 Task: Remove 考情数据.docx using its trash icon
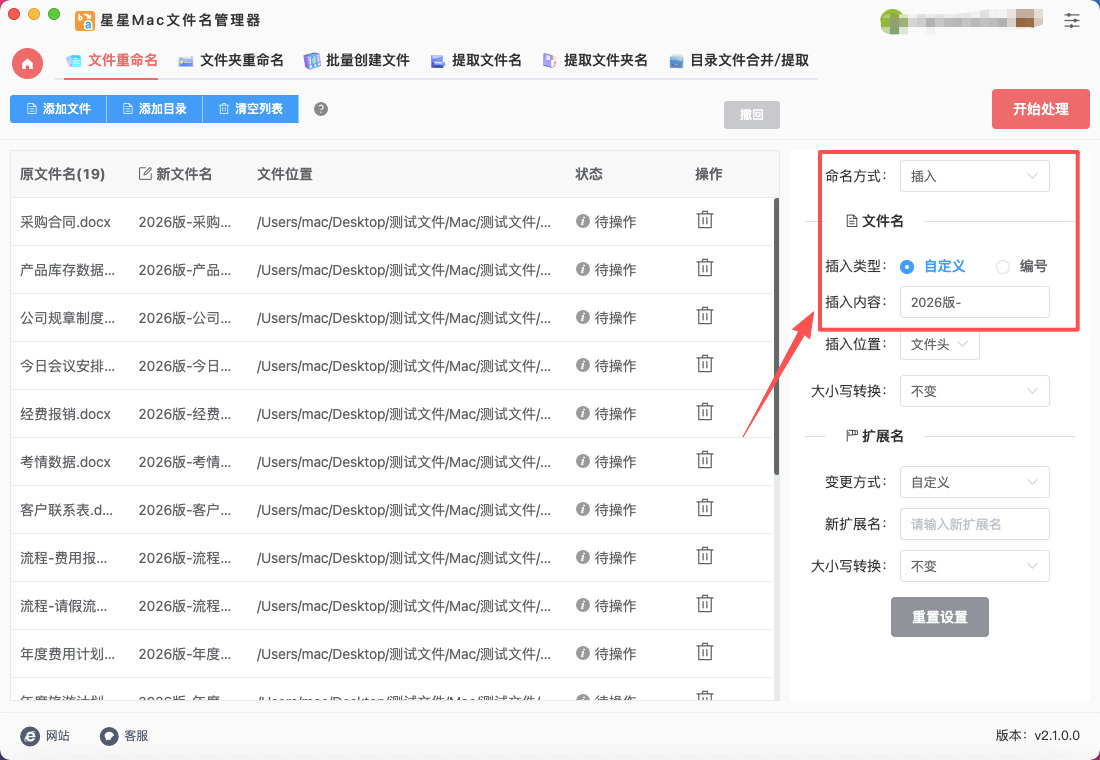705,460
